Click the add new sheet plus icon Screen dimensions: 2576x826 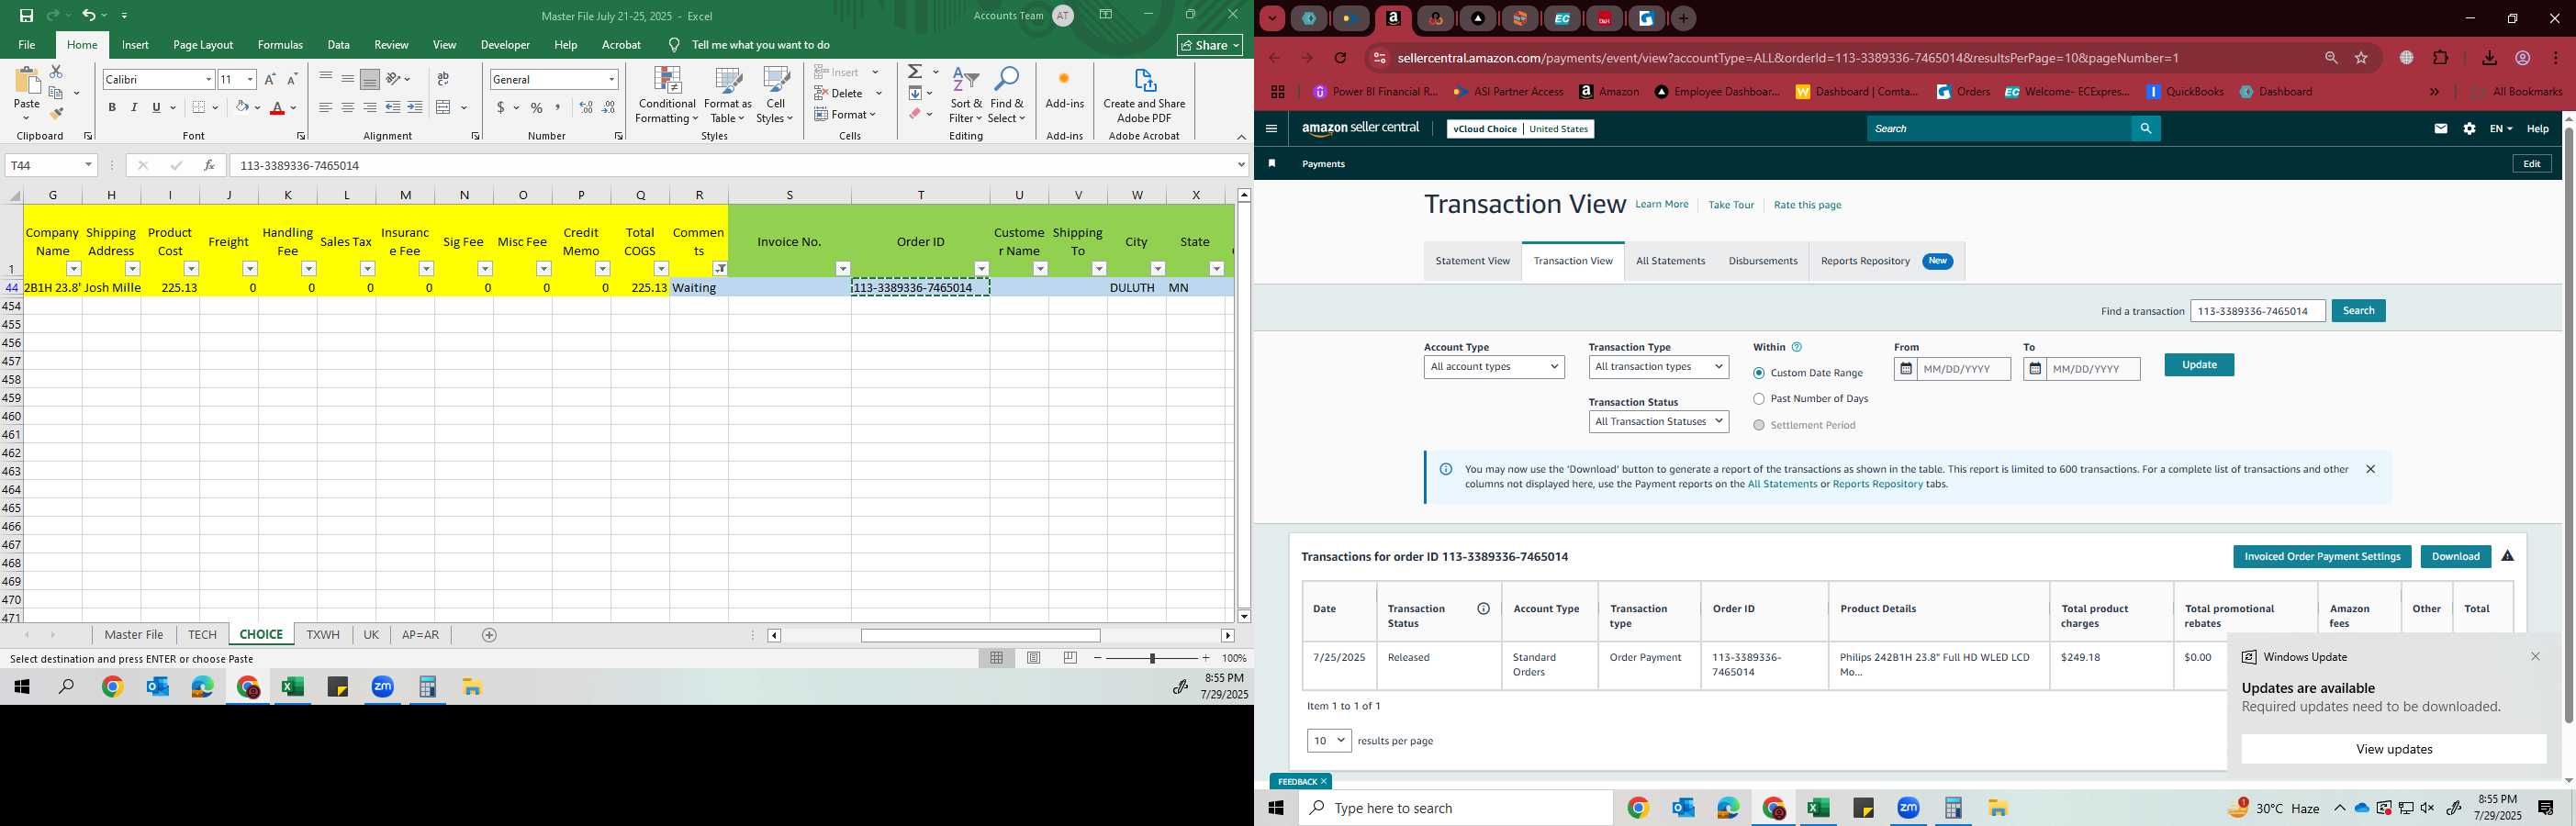tap(489, 635)
